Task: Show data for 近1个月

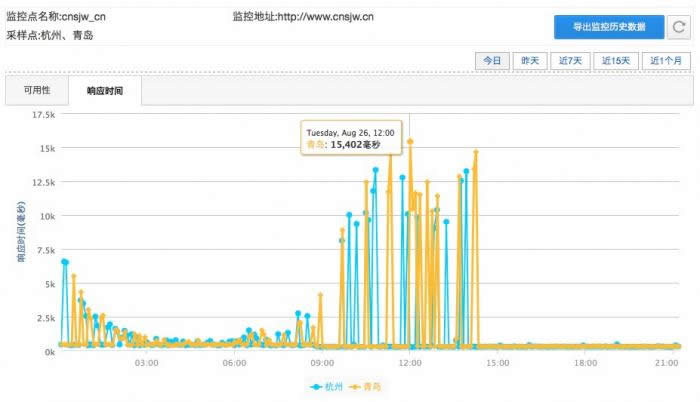Action: pyautogui.click(x=665, y=61)
